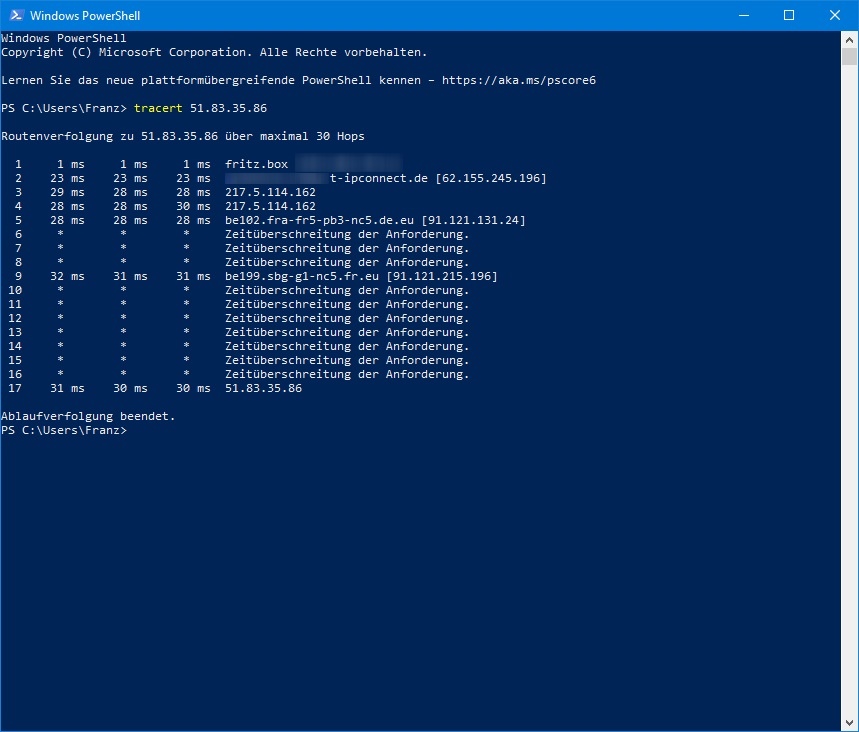Click t-ipconnect.de in hop 2
This screenshot has width=859, height=732.
(x=379, y=178)
